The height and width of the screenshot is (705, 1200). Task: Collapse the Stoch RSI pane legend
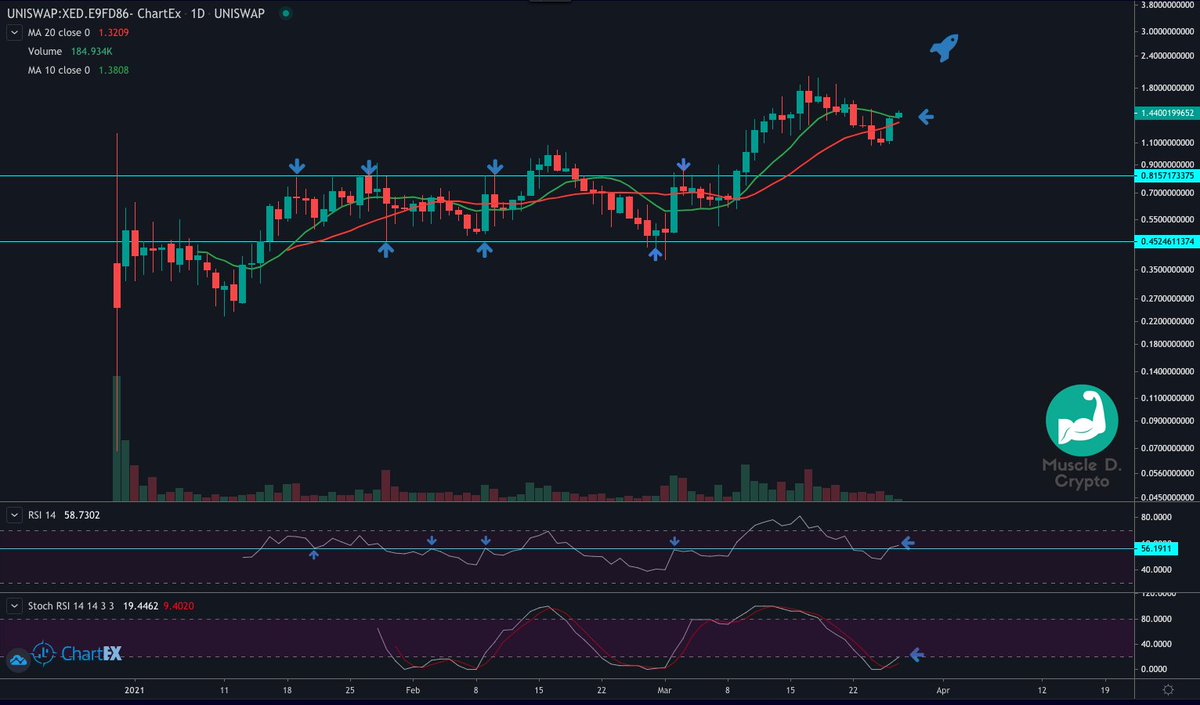14,606
